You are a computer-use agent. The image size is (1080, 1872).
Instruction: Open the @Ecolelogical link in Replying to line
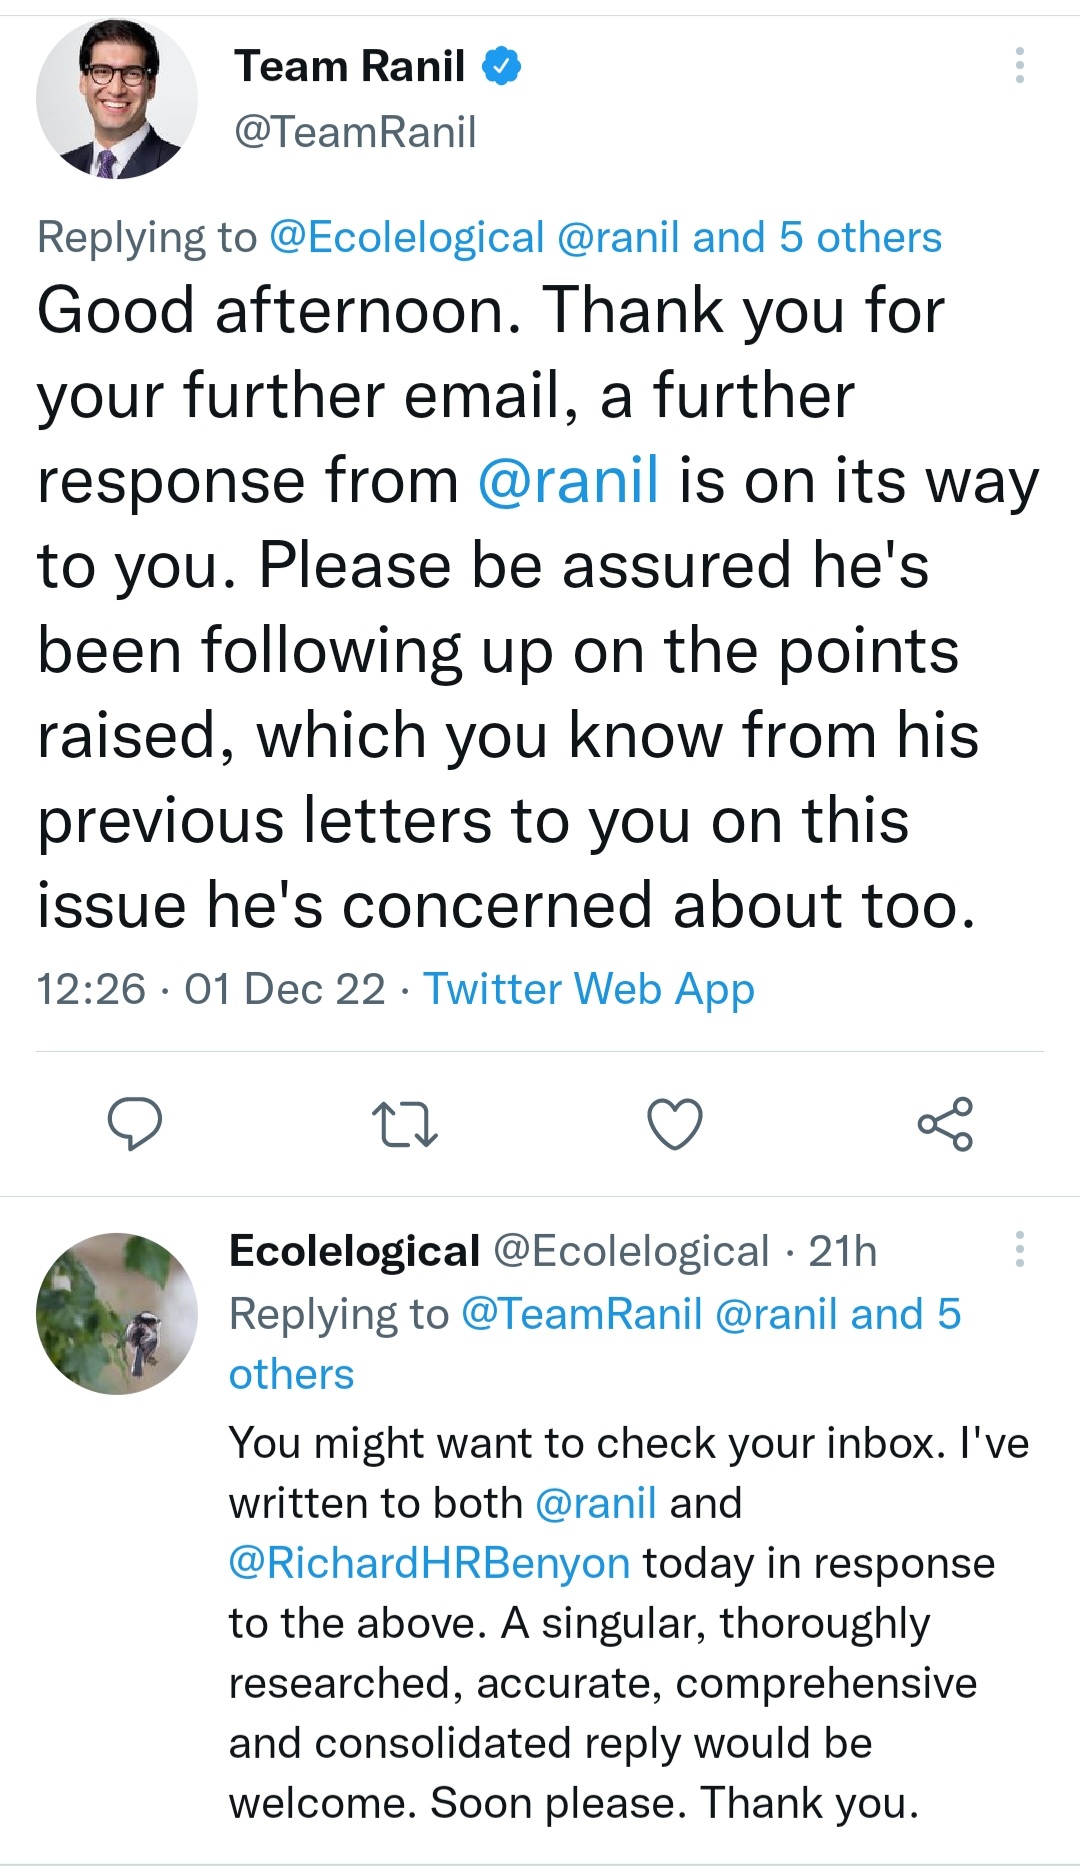click(x=406, y=238)
